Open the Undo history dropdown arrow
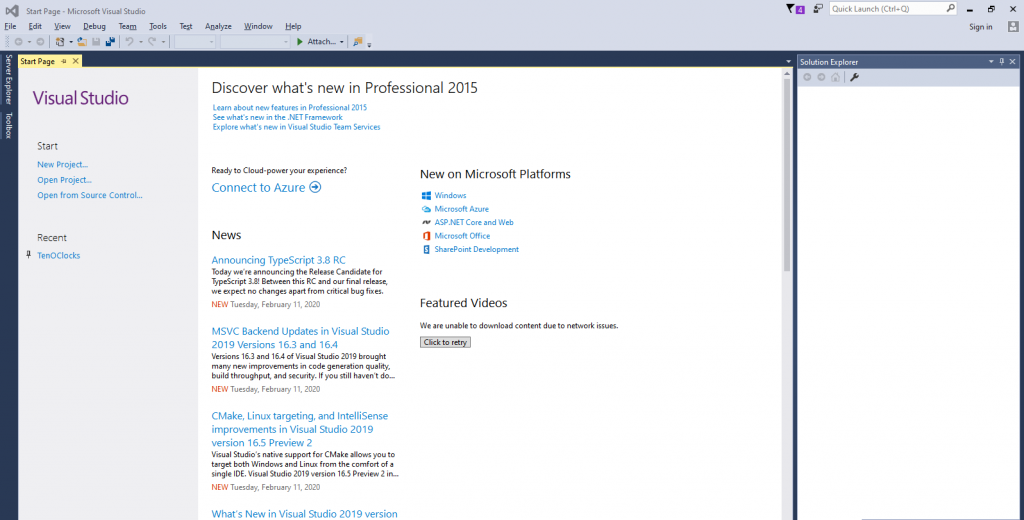 point(140,42)
